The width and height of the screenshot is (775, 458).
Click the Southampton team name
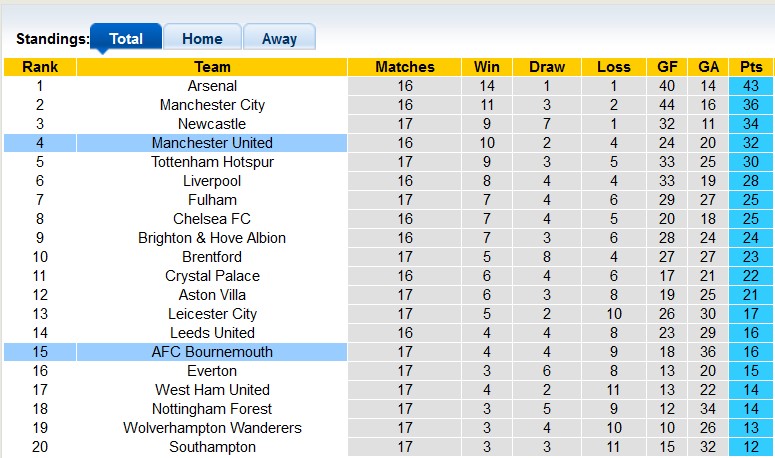tap(212, 447)
